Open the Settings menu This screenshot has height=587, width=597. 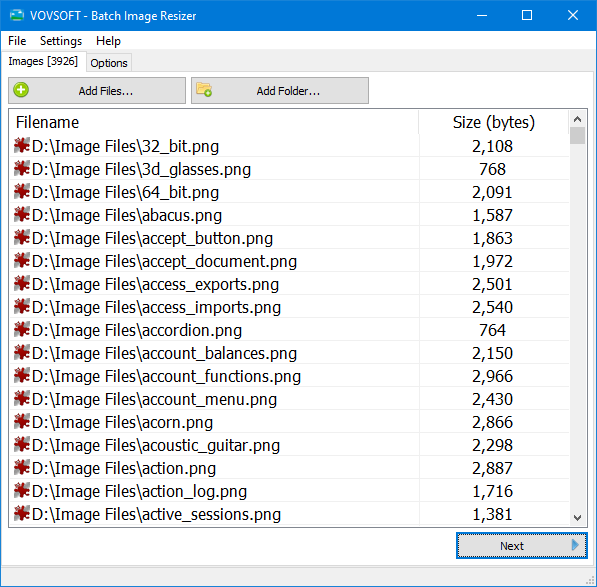(61, 41)
